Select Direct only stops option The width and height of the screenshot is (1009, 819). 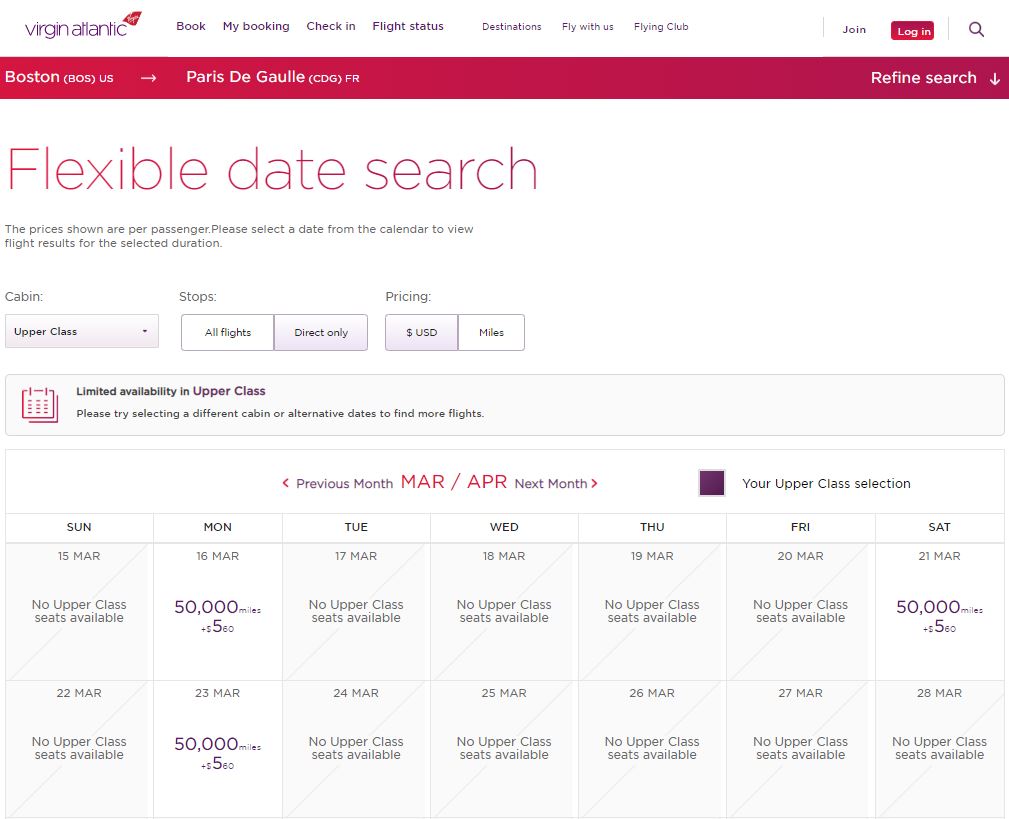tap(321, 332)
